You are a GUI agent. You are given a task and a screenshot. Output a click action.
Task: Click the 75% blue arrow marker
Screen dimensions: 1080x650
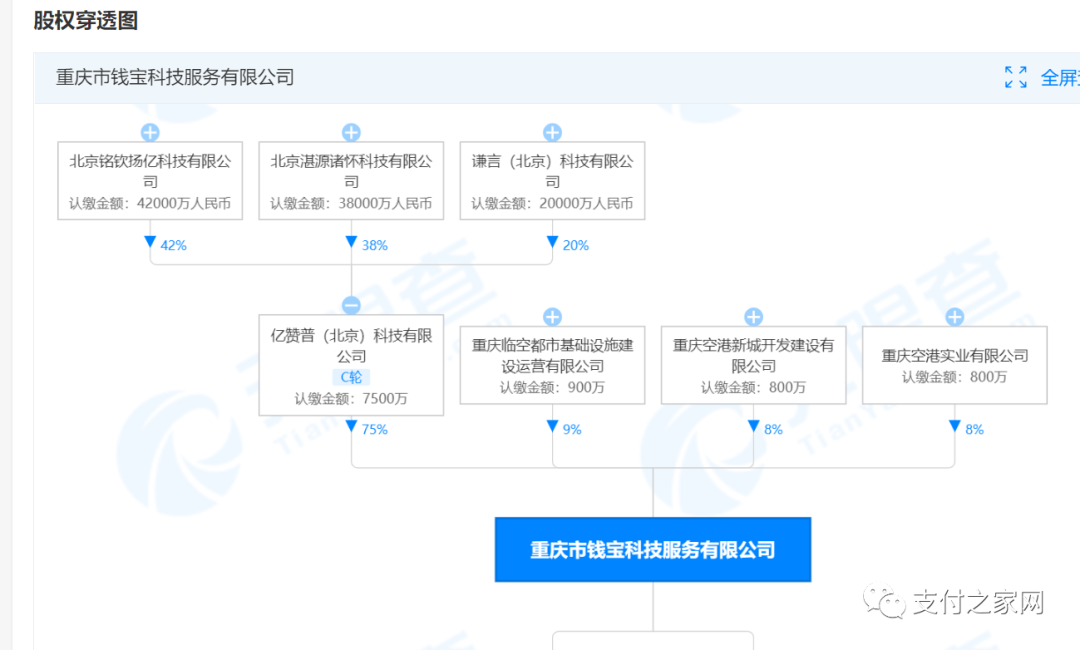click(x=351, y=427)
